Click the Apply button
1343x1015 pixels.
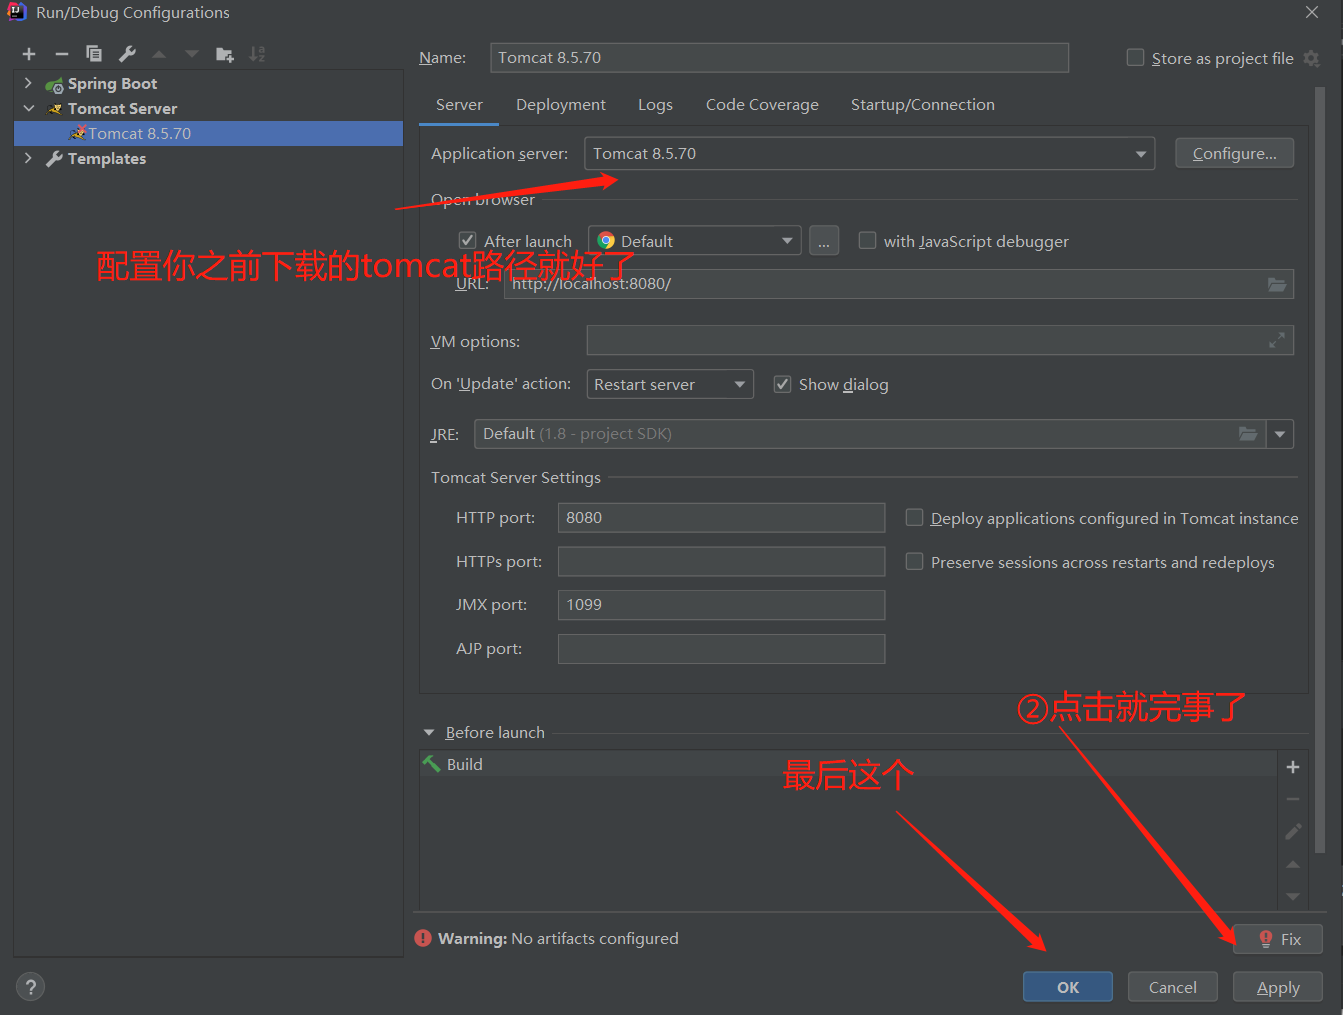(x=1277, y=986)
